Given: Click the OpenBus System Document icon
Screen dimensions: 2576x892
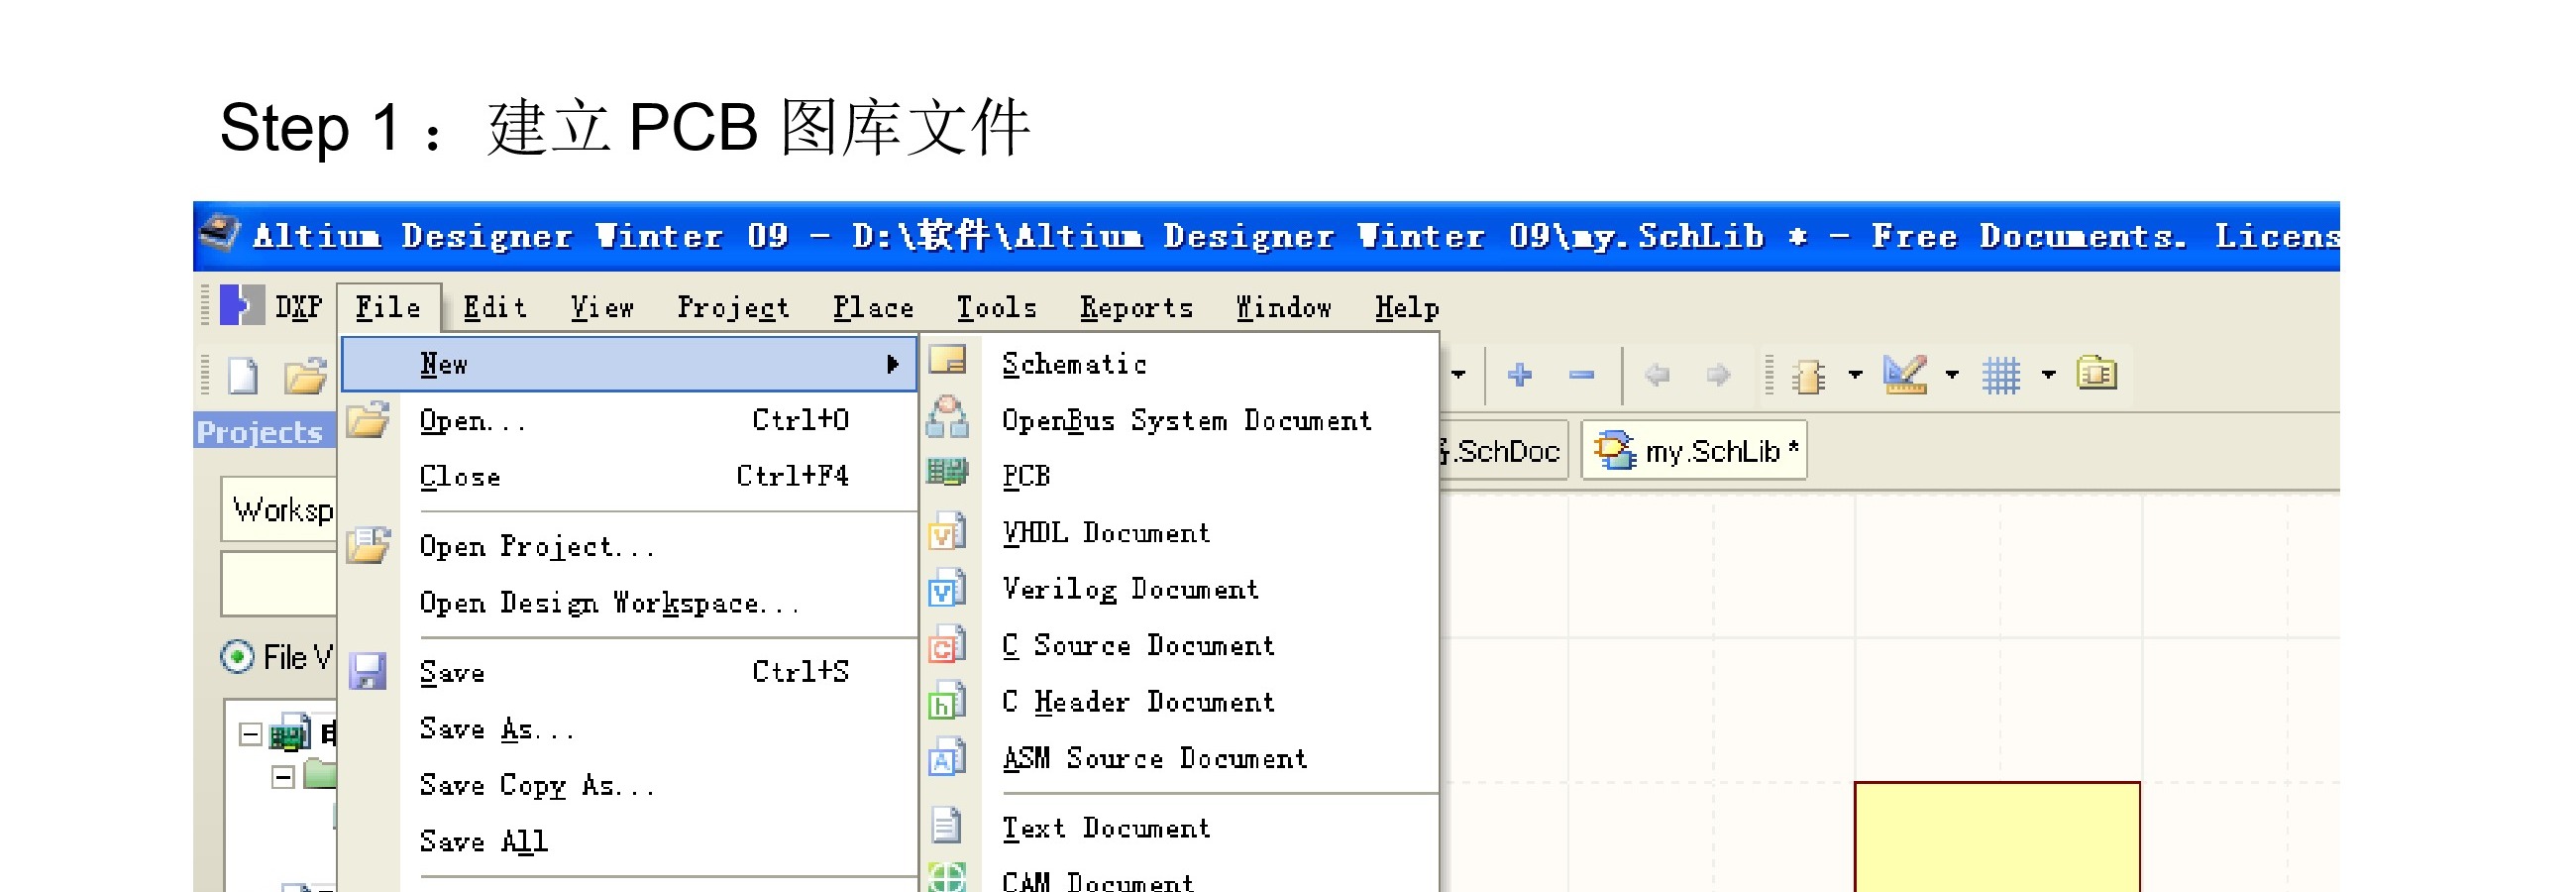Looking at the screenshot, I should (947, 417).
